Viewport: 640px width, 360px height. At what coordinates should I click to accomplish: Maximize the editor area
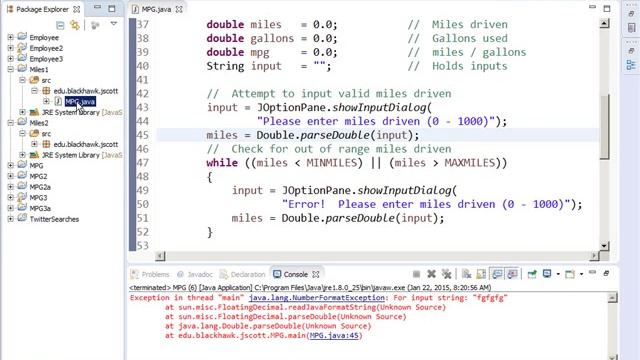(x=607, y=8)
